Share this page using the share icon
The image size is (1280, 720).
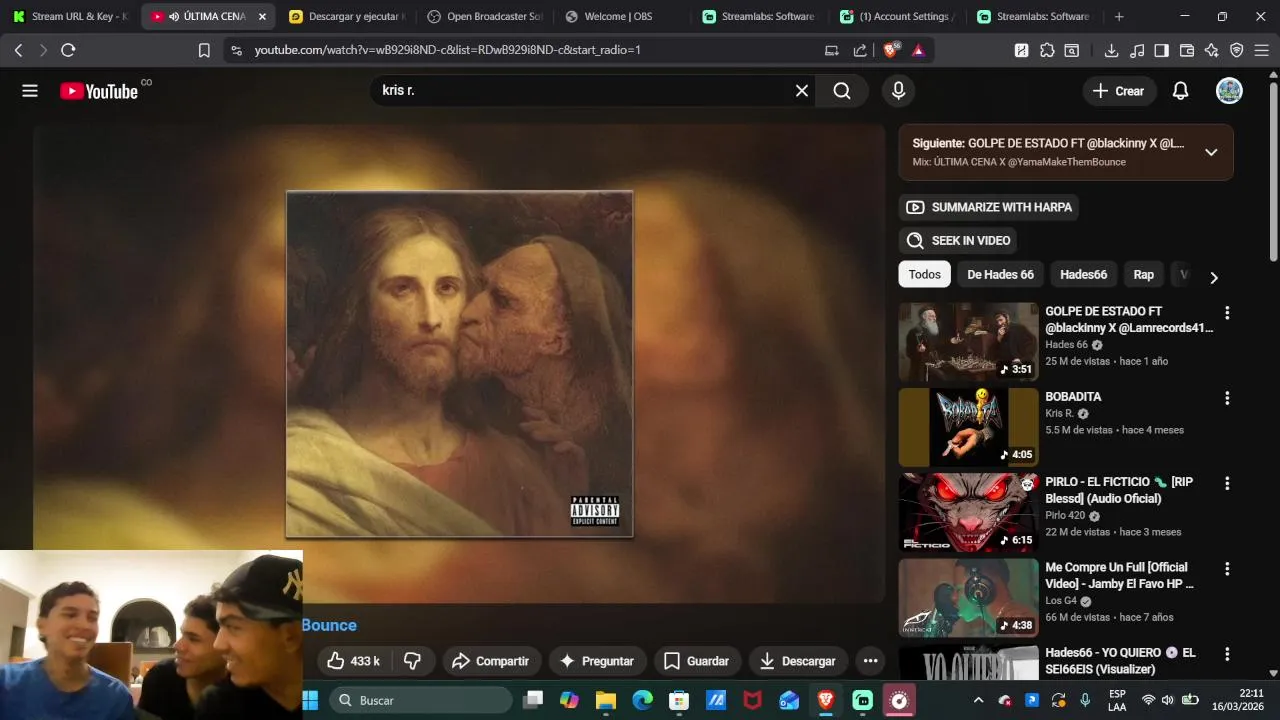click(x=860, y=50)
